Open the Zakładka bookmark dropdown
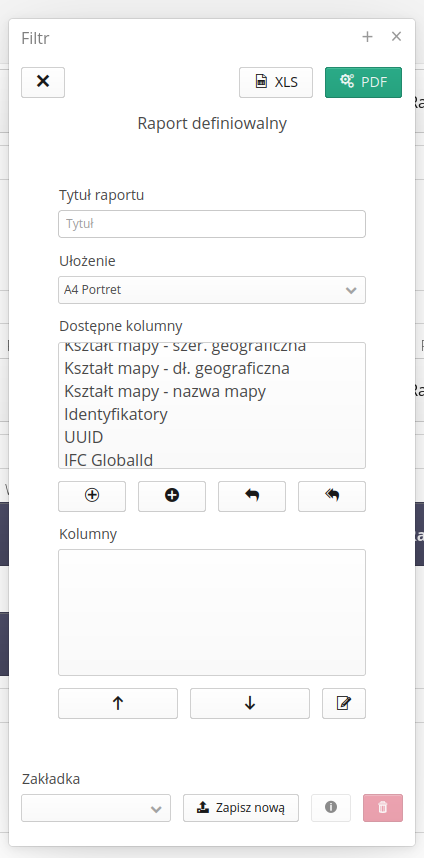The image size is (424, 858). 96,808
